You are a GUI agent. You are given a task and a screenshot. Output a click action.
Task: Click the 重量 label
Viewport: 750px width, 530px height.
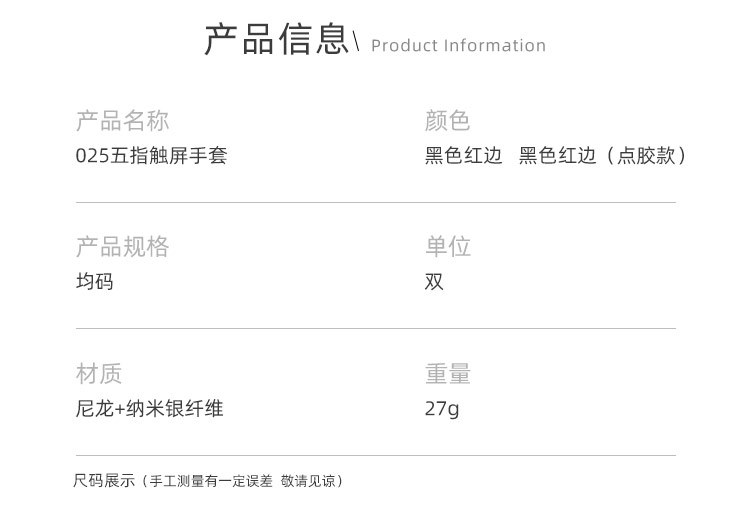(447, 374)
